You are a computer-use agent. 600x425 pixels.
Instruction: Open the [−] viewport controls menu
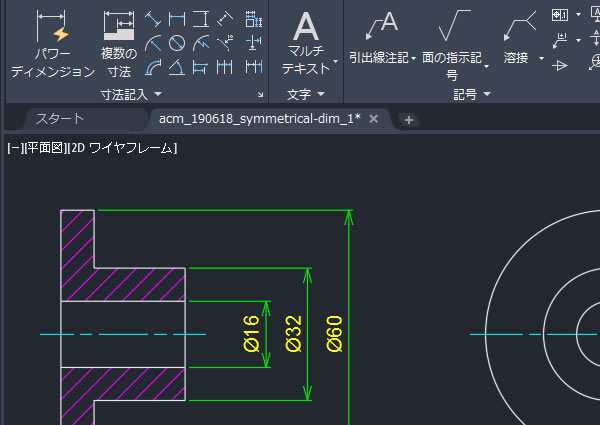click(14, 148)
